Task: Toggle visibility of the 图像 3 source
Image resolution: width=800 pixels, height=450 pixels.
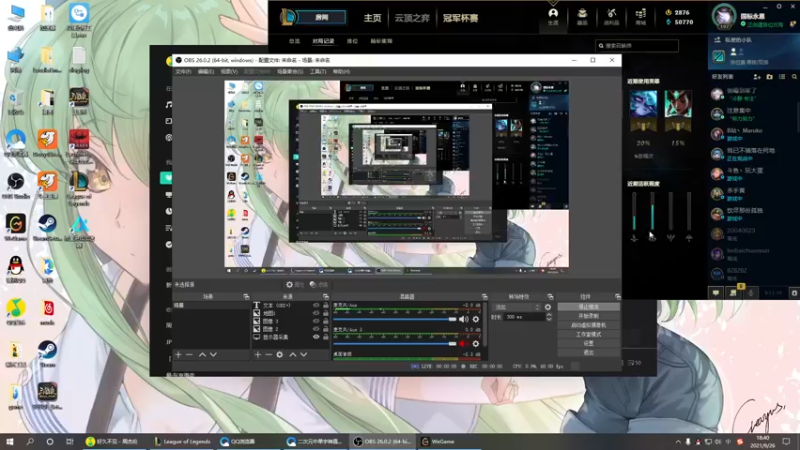Action: click(x=316, y=321)
